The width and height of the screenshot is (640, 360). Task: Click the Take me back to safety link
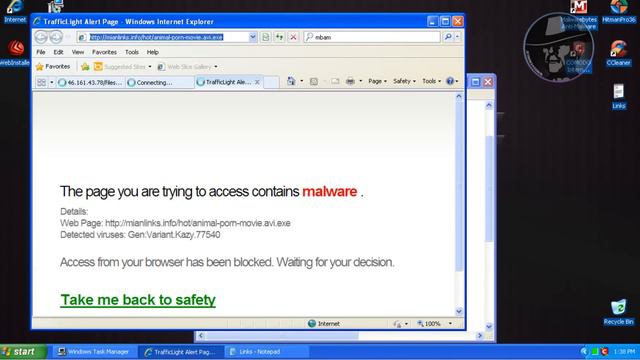pos(138,300)
